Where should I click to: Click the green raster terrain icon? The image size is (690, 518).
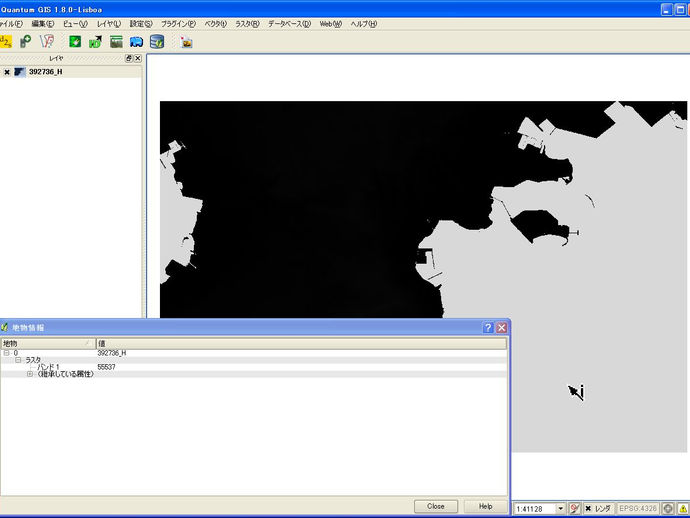[x=116, y=42]
